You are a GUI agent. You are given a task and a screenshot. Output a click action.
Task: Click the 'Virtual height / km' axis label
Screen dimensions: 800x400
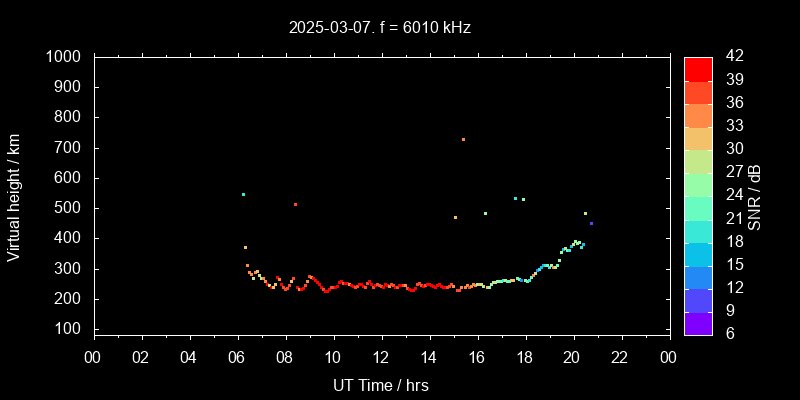[x=14, y=196]
